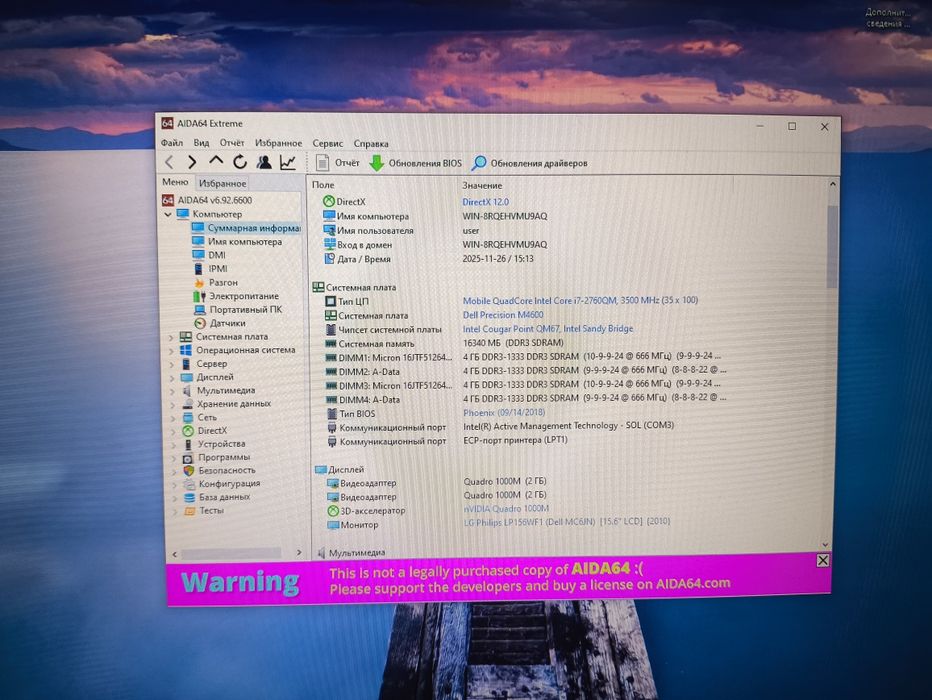
Task: Open the Сервис menu
Action: 328,143
